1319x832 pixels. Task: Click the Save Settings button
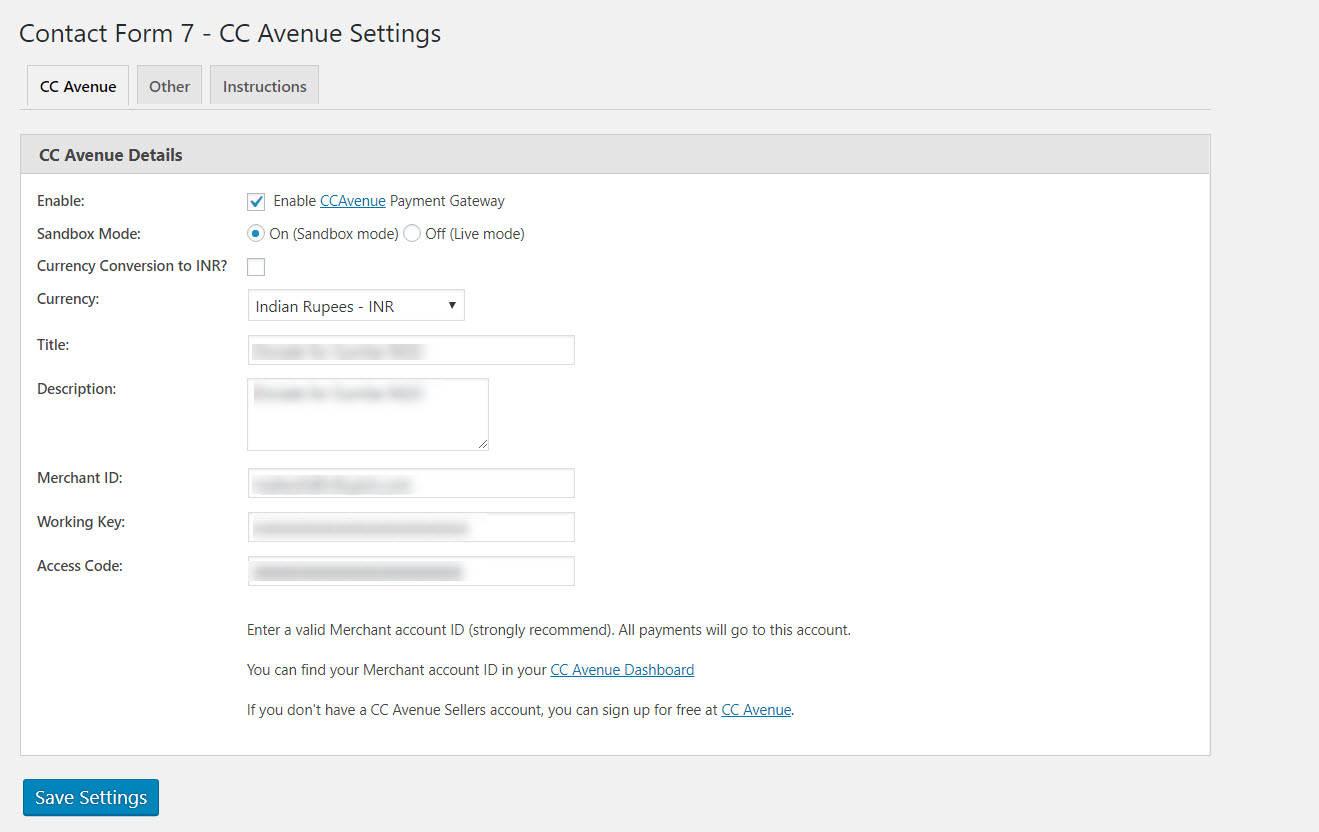tap(91, 797)
